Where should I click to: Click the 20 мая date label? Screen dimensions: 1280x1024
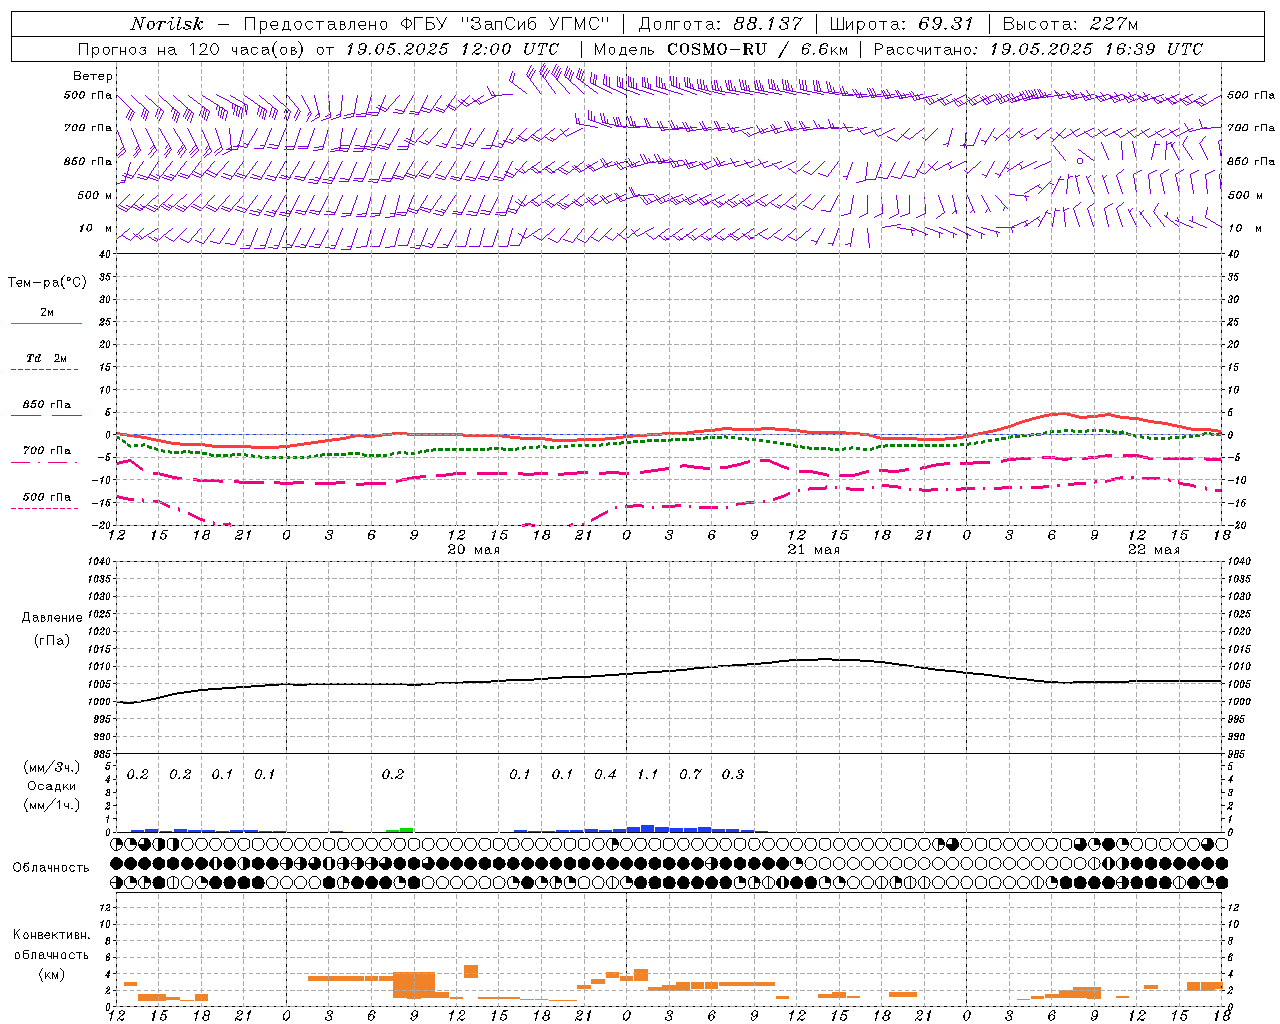point(473,550)
